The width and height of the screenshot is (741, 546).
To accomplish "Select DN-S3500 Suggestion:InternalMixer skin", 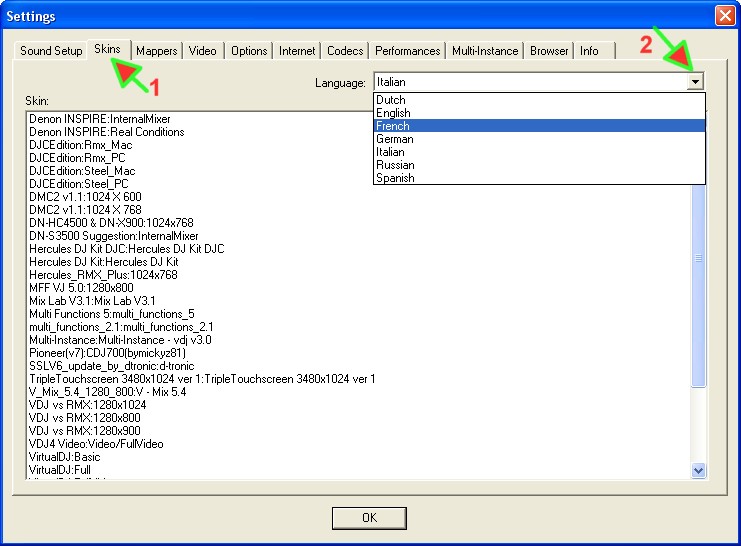I will pos(114,236).
